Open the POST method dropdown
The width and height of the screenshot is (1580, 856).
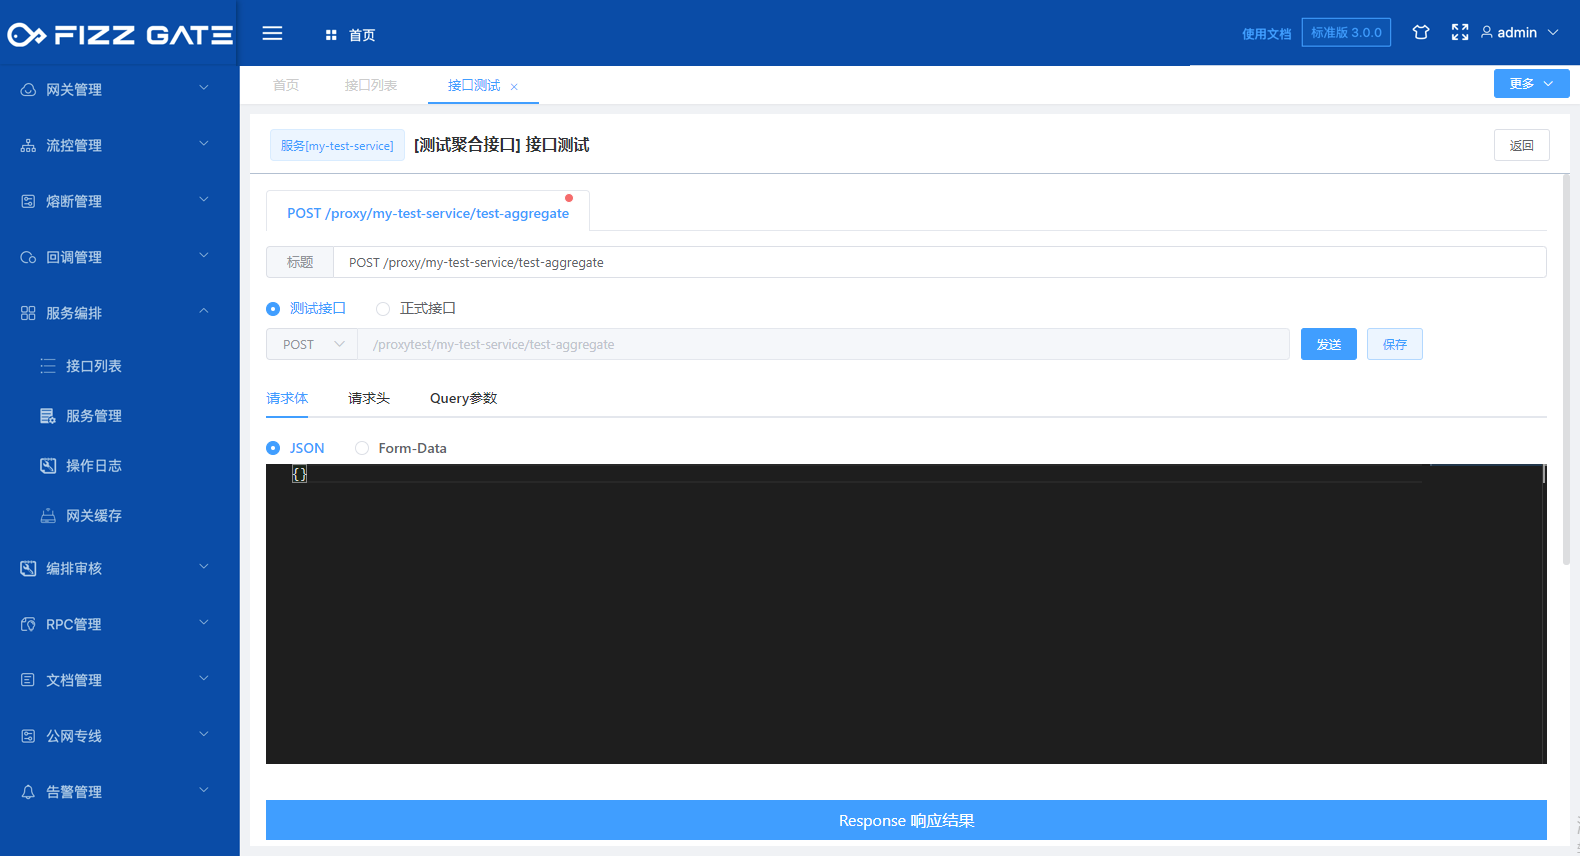[x=312, y=344]
